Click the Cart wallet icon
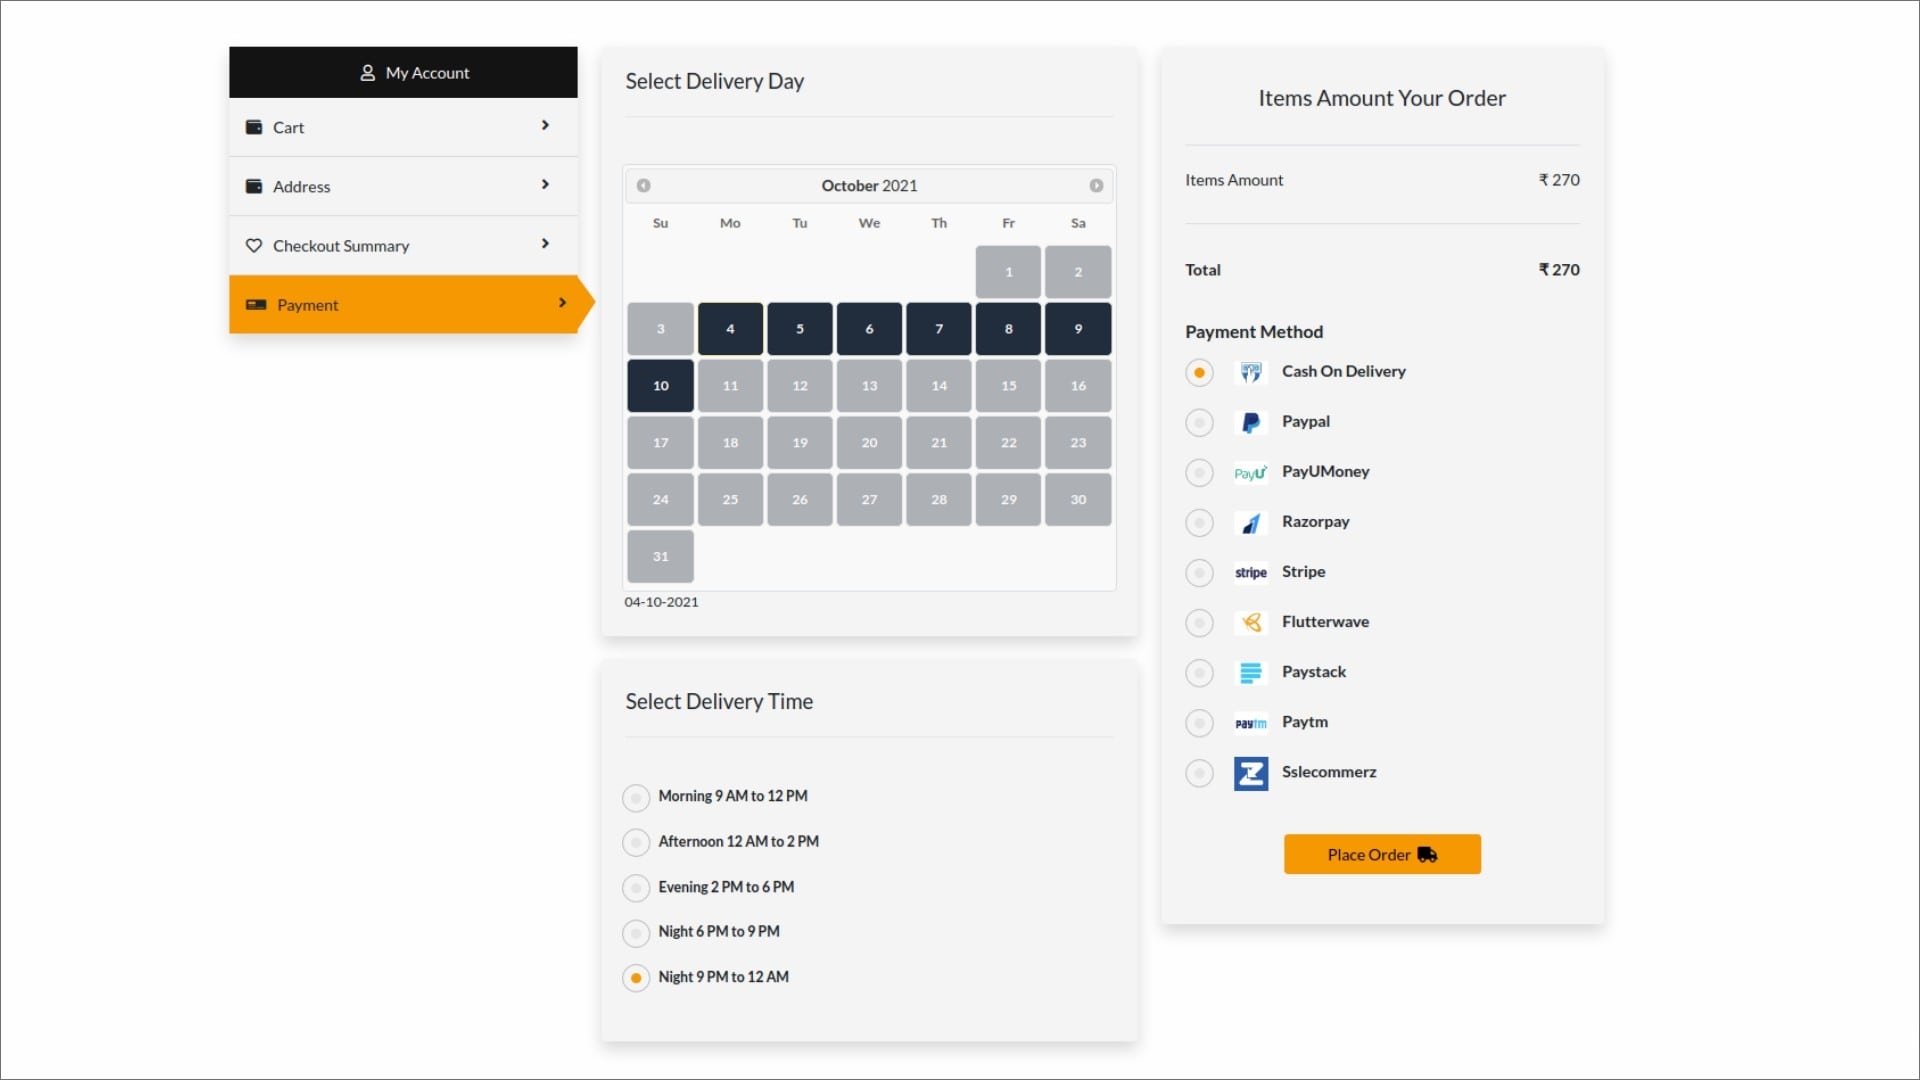 click(254, 127)
